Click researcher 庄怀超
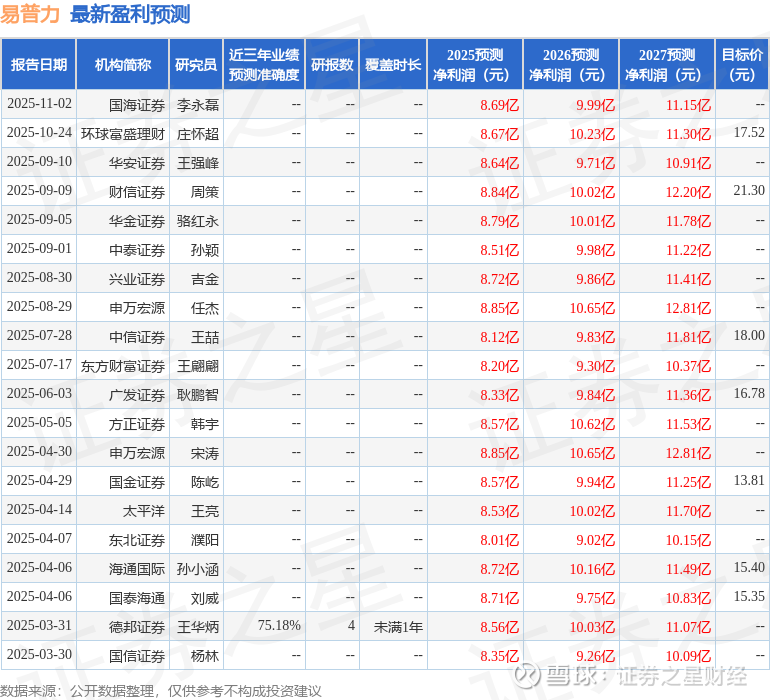The image size is (770, 700). [198, 134]
